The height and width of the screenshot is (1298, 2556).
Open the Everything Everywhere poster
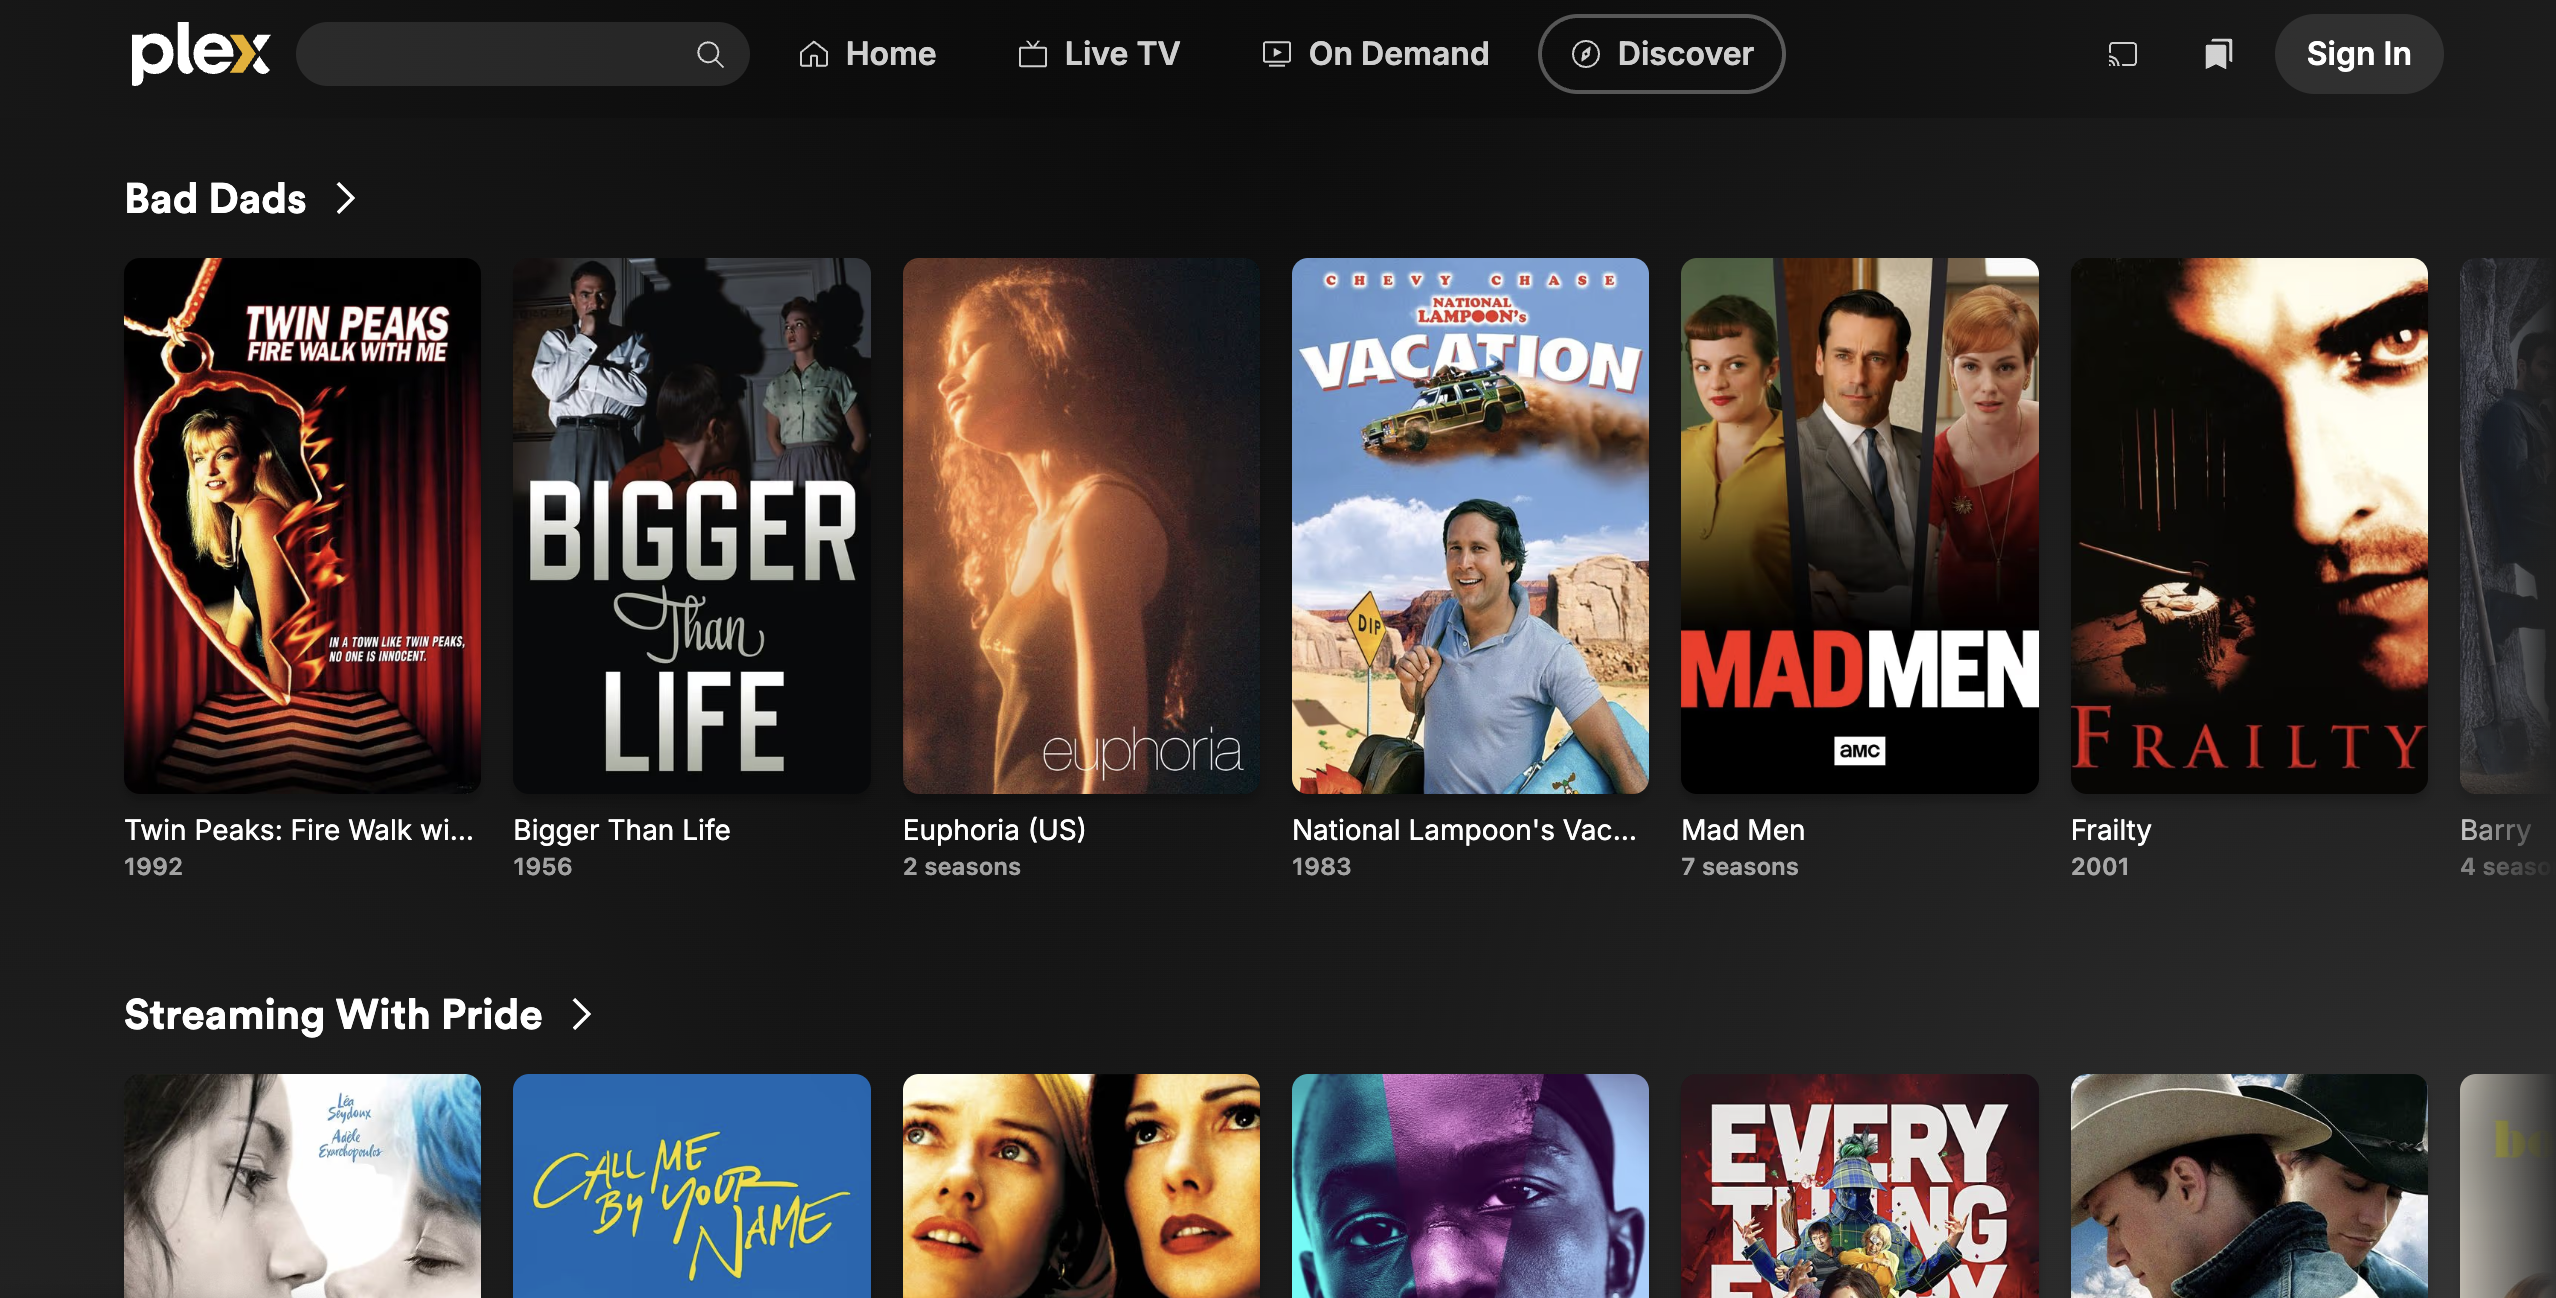(x=1859, y=1186)
